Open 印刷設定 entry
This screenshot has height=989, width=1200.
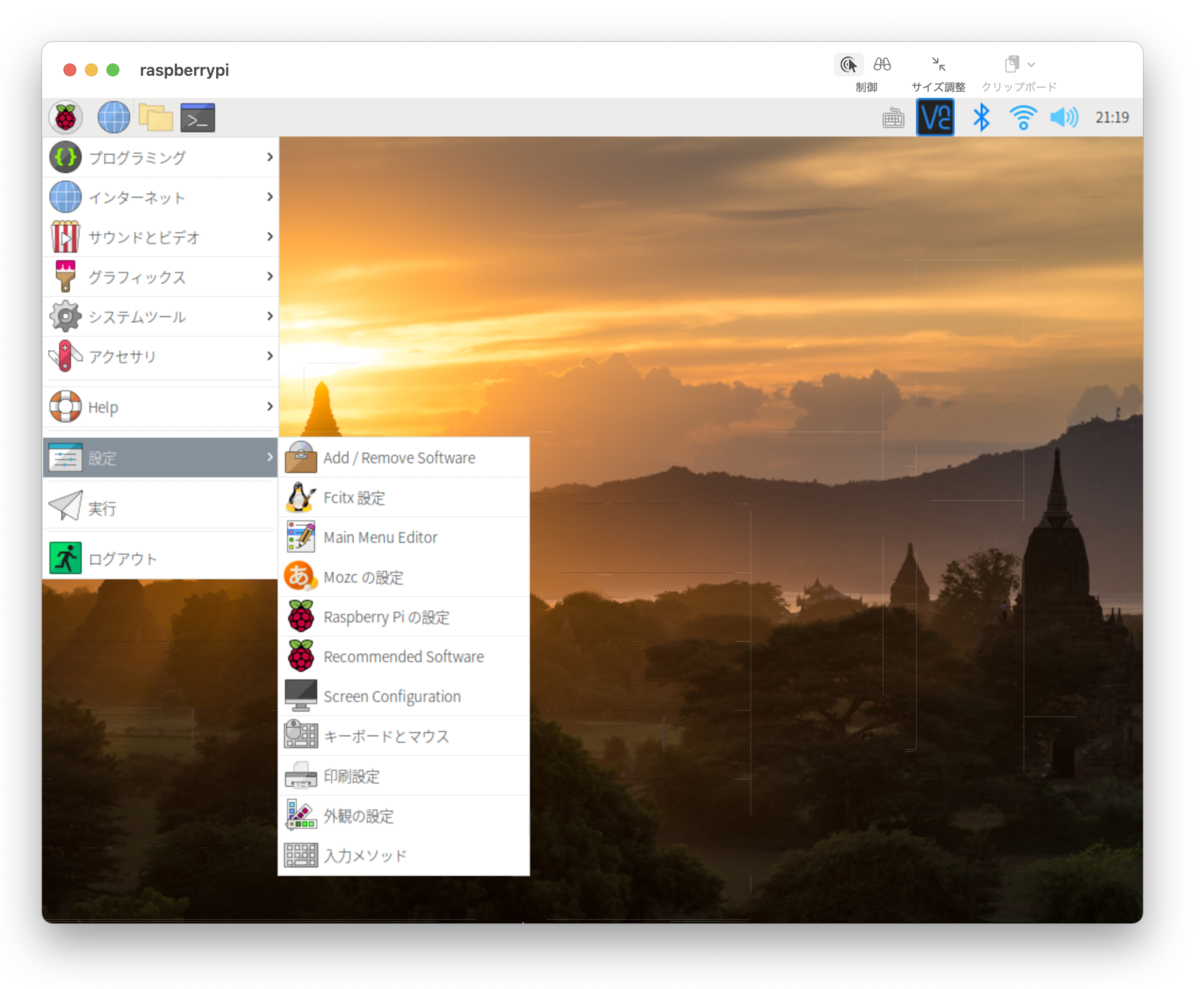pos(404,776)
